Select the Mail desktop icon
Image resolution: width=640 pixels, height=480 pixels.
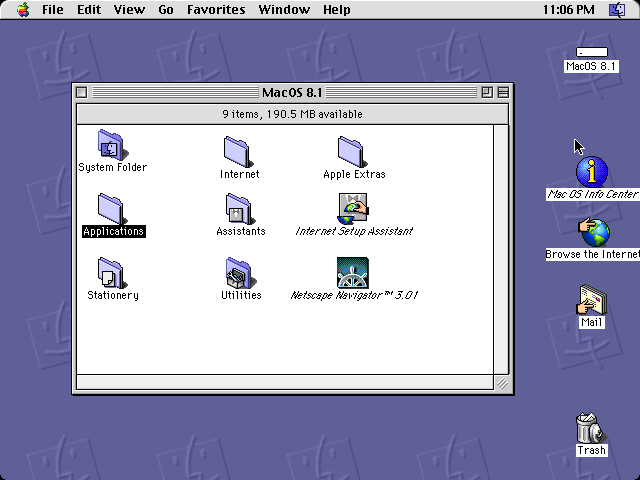592,300
